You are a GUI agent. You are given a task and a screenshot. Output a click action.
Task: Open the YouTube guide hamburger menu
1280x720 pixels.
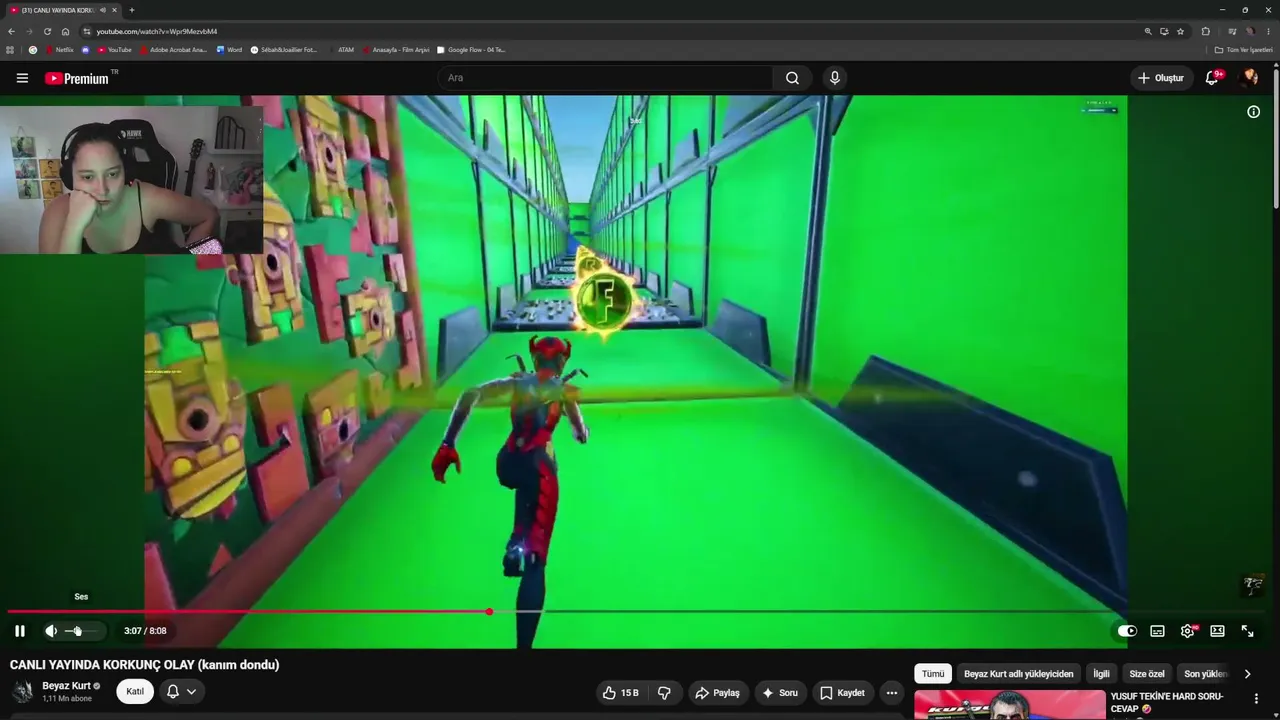pyautogui.click(x=22, y=78)
